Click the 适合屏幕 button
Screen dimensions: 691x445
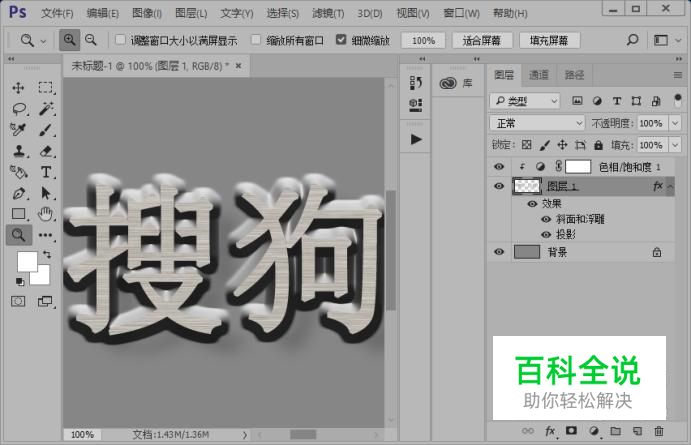click(482, 41)
